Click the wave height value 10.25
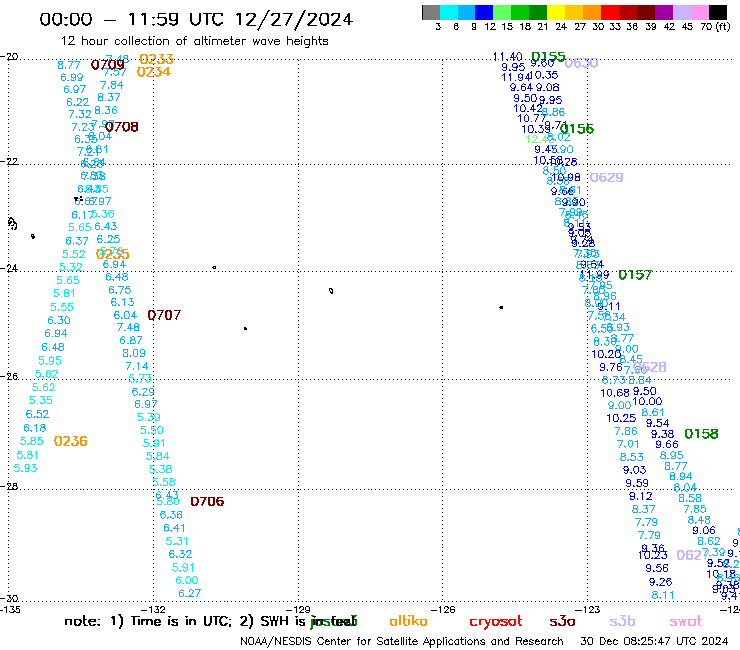Image resolution: width=740 pixels, height=650 pixels. [x=621, y=418]
